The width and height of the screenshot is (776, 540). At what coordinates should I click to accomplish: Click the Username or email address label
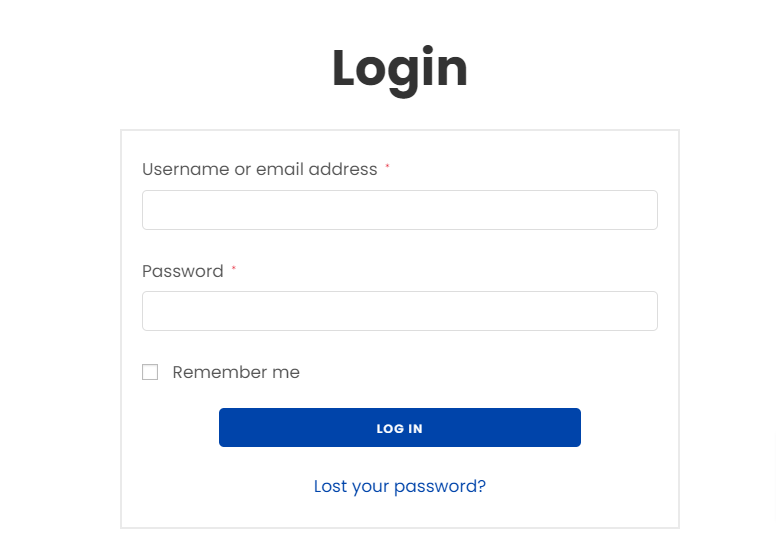[x=259, y=169]
